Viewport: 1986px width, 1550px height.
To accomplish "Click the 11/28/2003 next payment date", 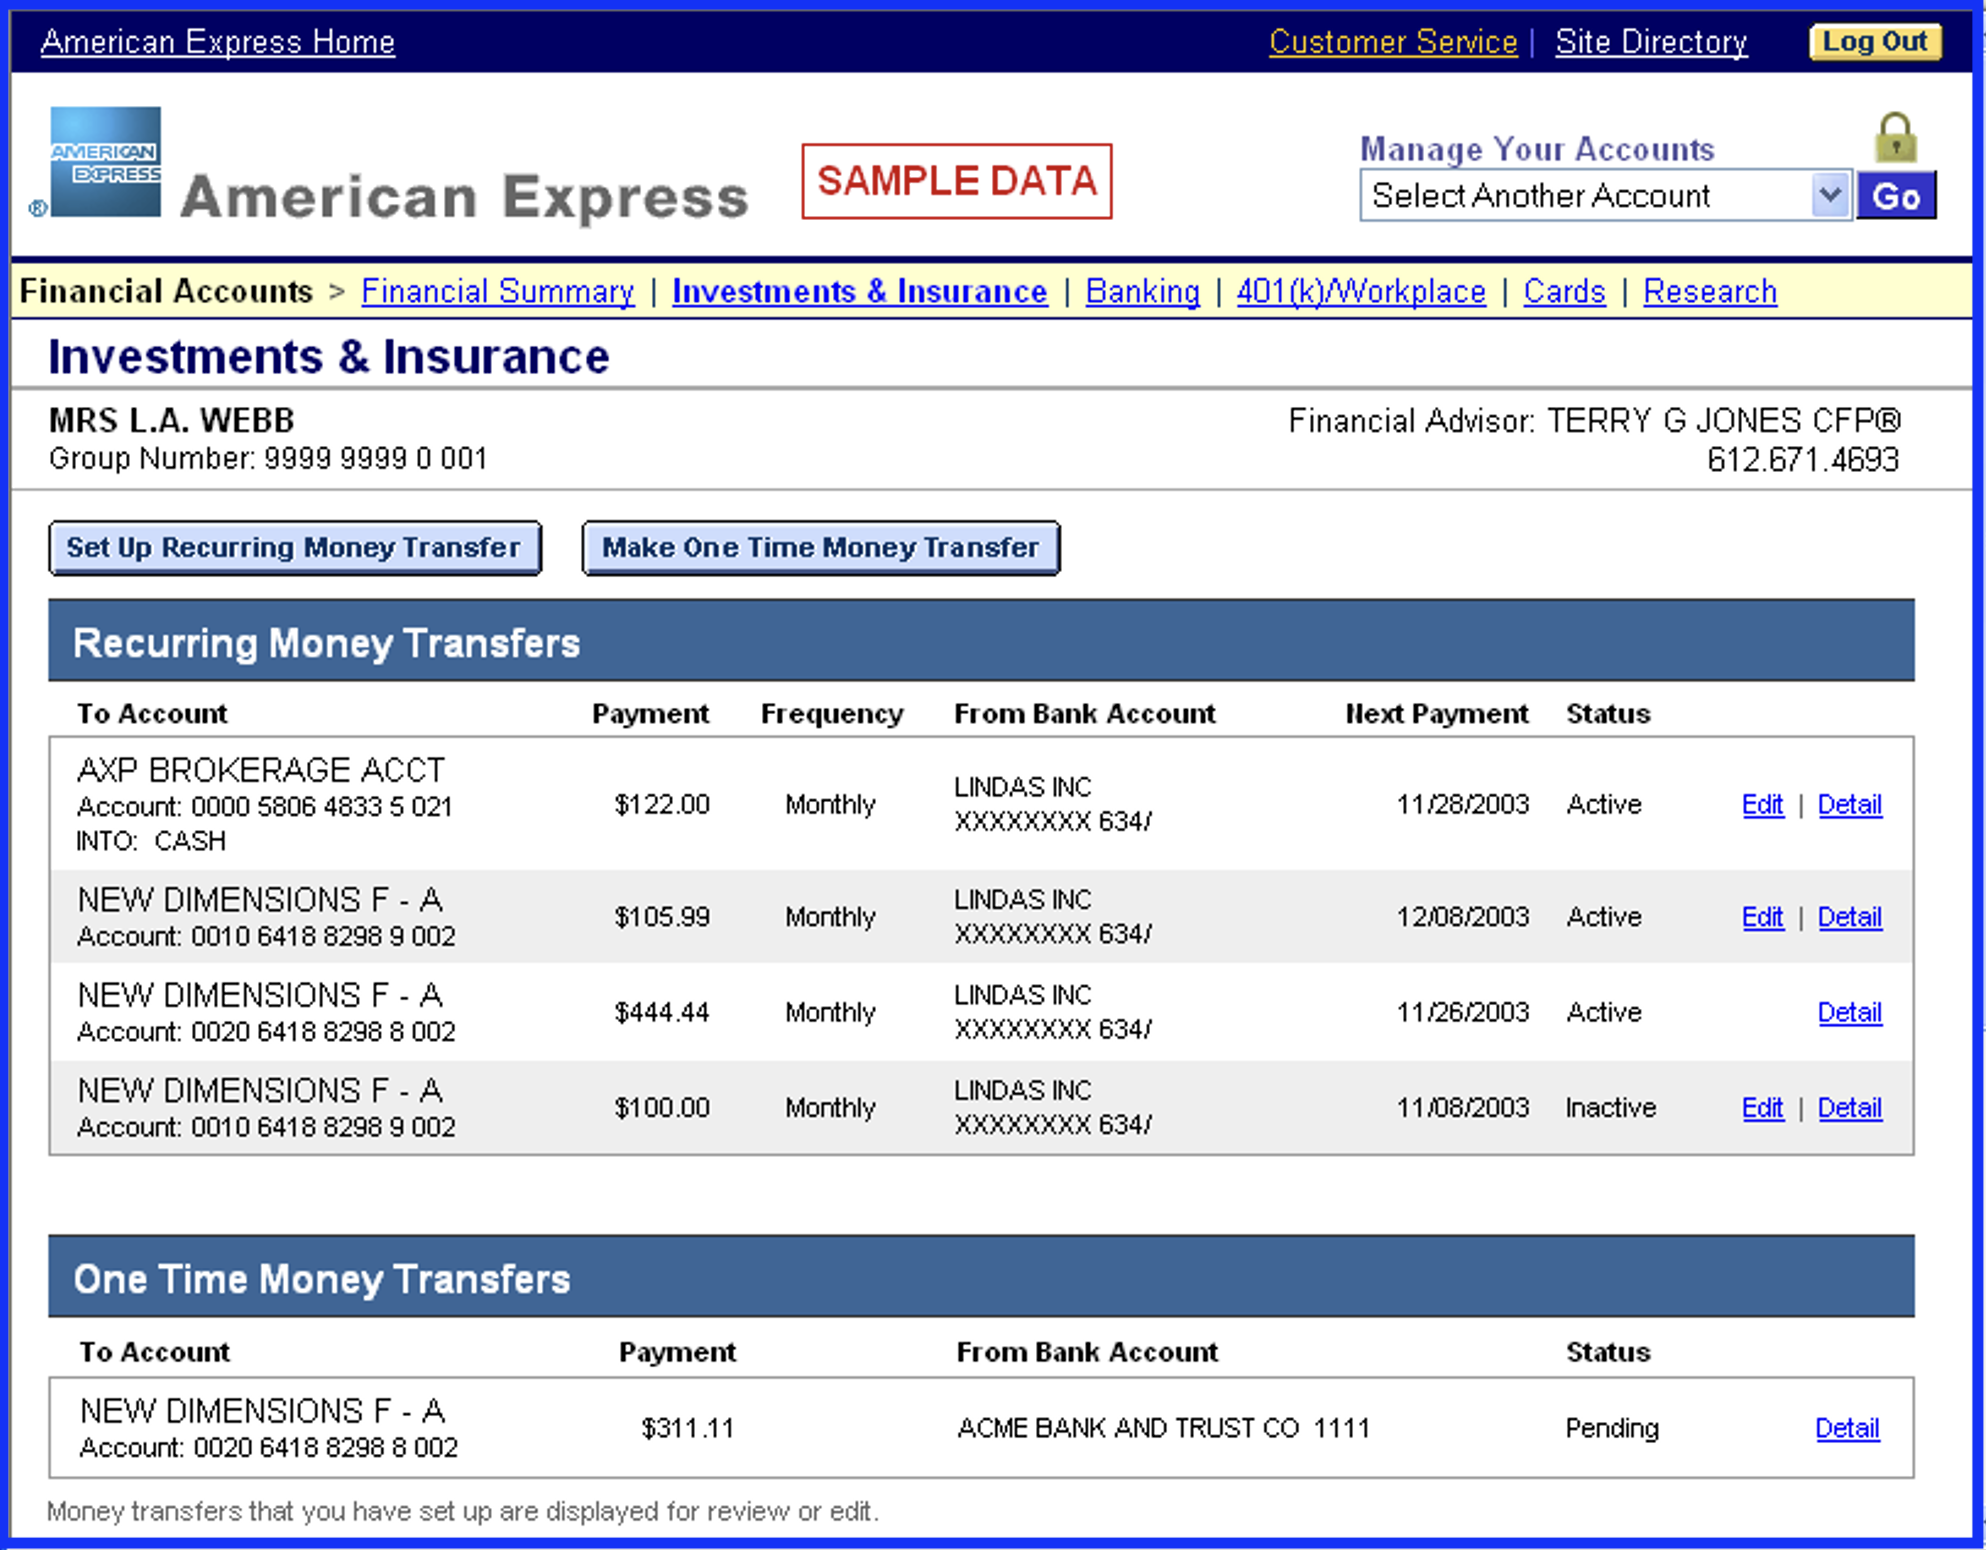I will [x=1462, y=804].
